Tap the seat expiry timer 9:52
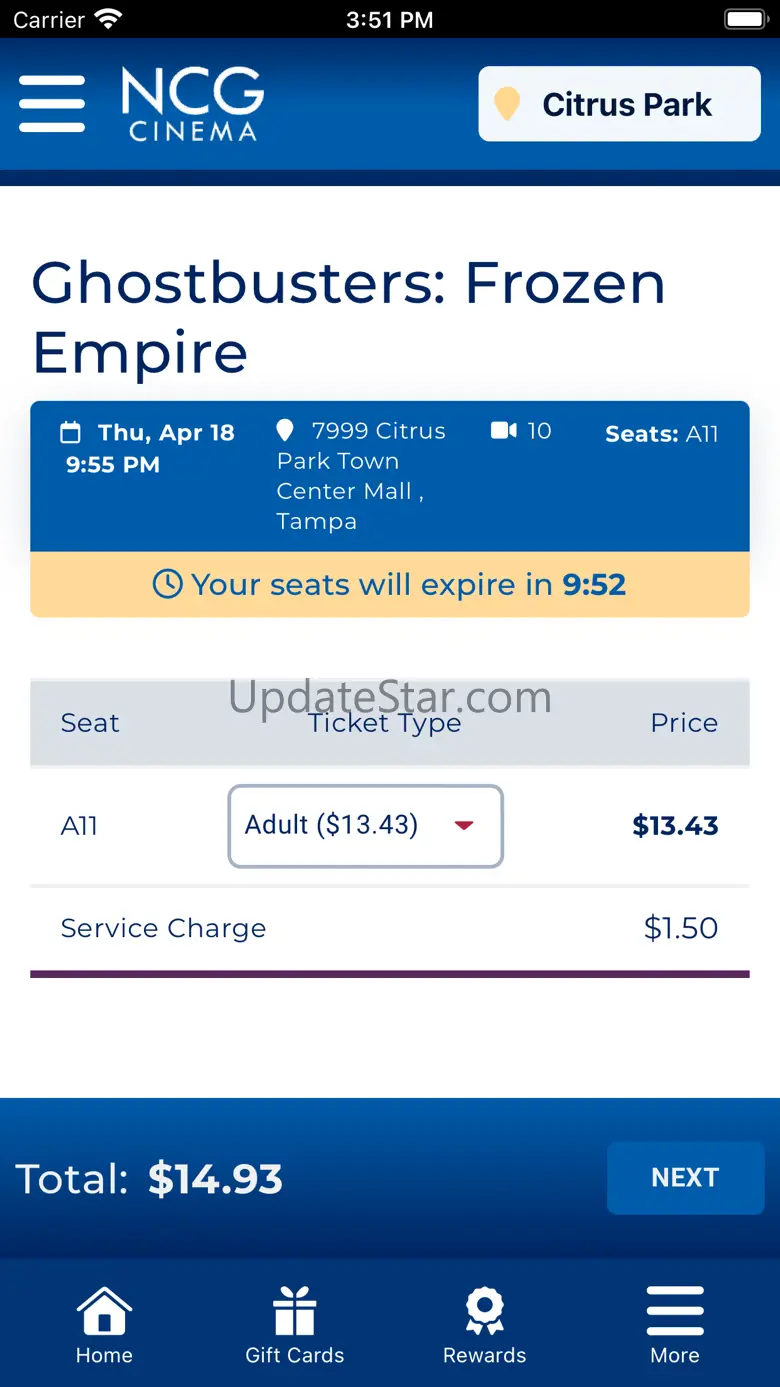780x1387 pixels. tap(594, 584)
